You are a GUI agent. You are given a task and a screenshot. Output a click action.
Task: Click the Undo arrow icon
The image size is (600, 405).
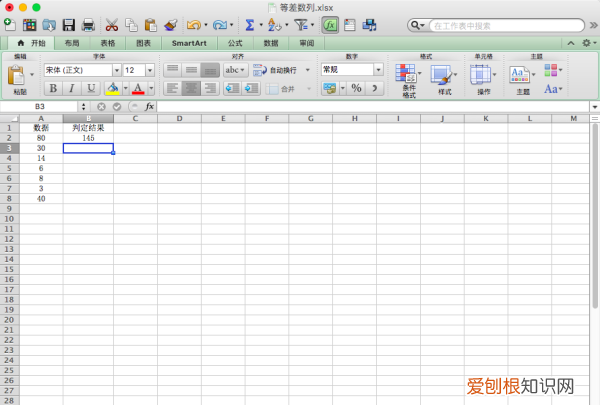tap(193, 24)
